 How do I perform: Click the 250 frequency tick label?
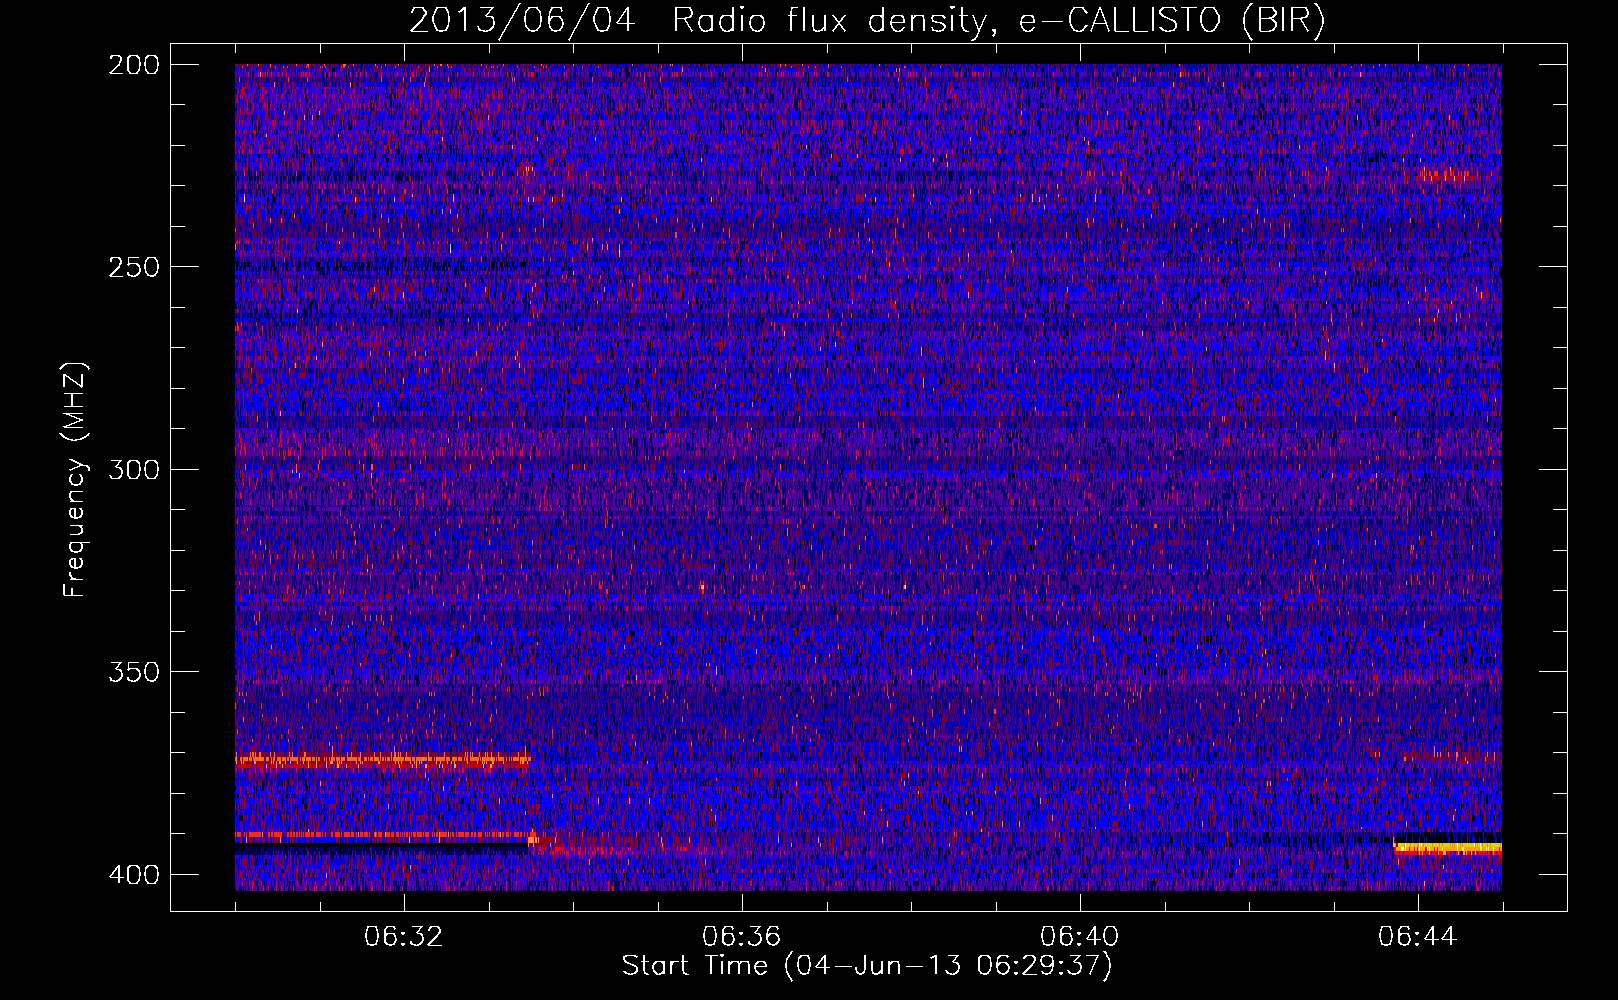point(133,267)
